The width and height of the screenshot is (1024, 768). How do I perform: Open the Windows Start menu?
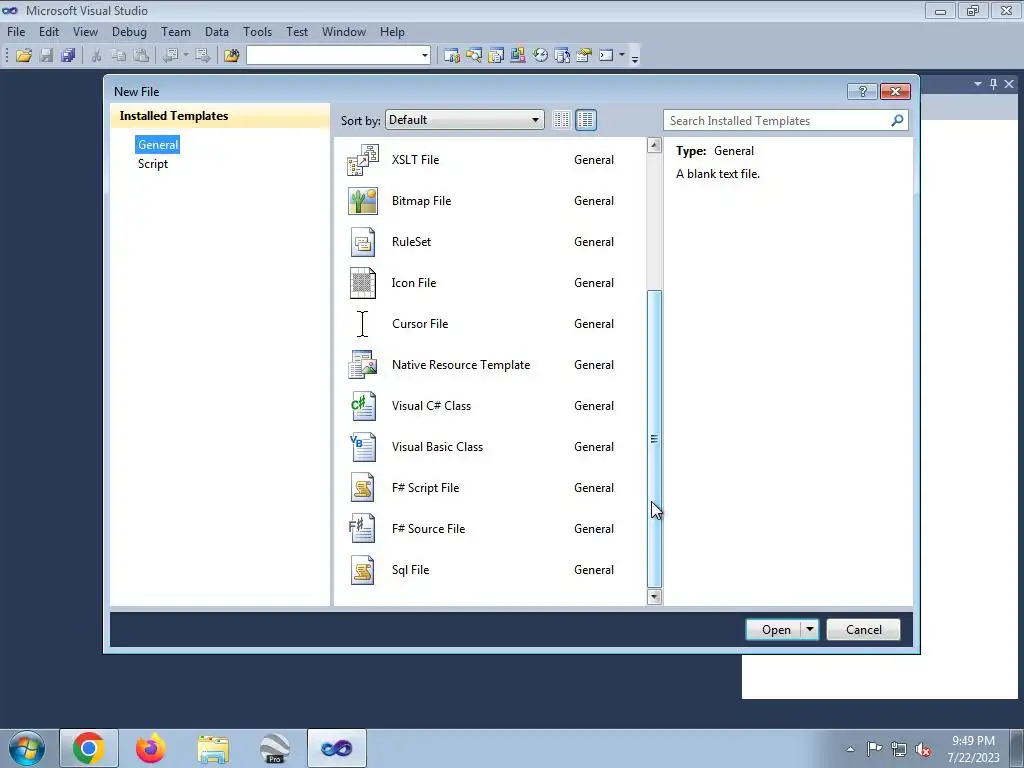tap(27, 748)
